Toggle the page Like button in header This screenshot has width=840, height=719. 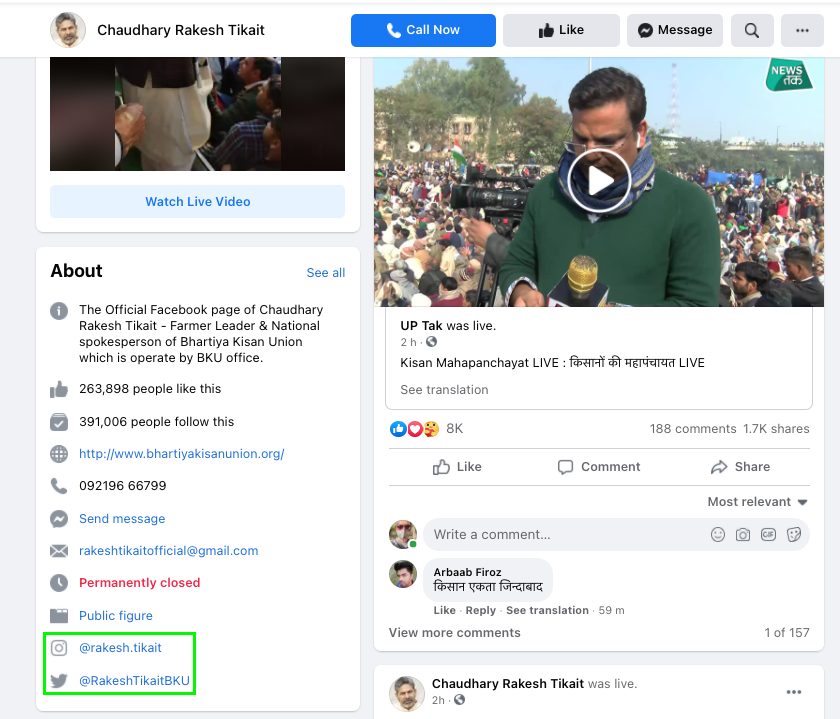coord(561,30)
